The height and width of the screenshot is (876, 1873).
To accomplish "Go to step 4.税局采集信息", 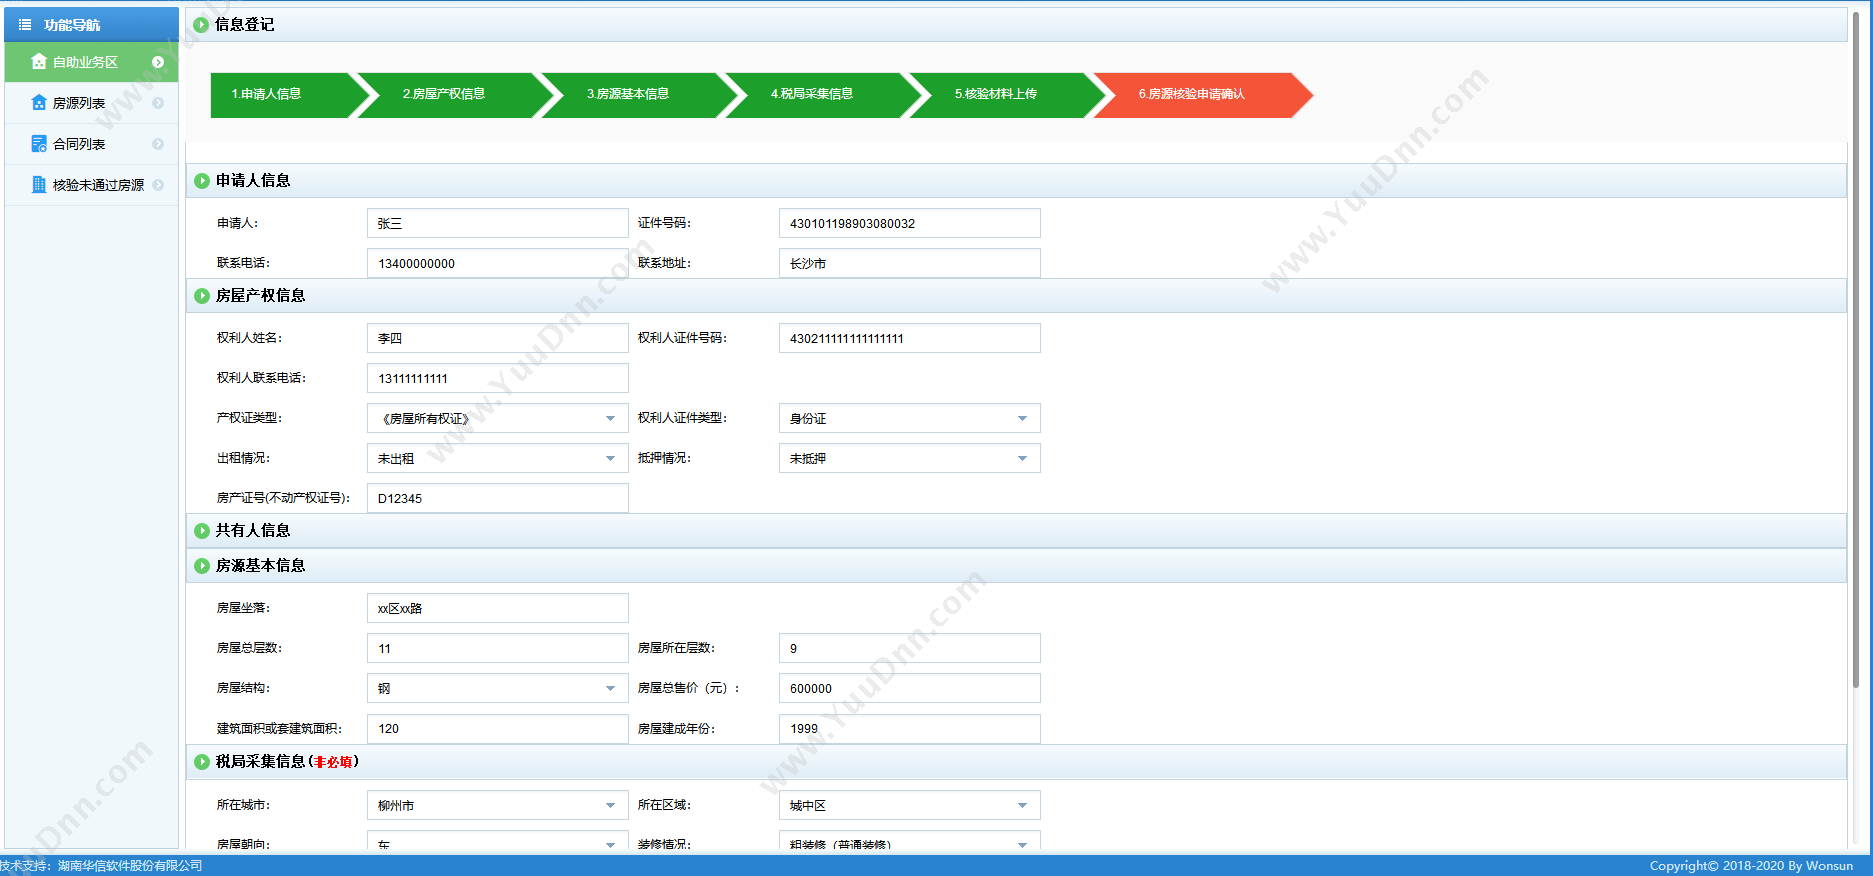I will 823,95.
